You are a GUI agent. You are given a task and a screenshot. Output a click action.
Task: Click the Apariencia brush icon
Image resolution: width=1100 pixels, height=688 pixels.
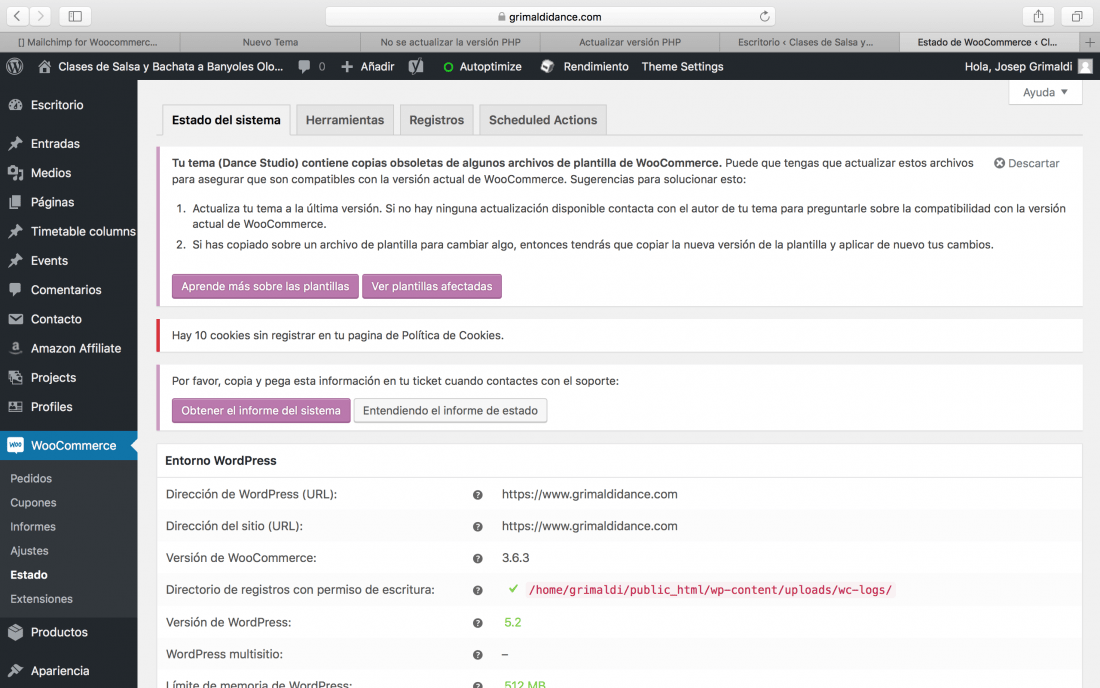[15, 670]
